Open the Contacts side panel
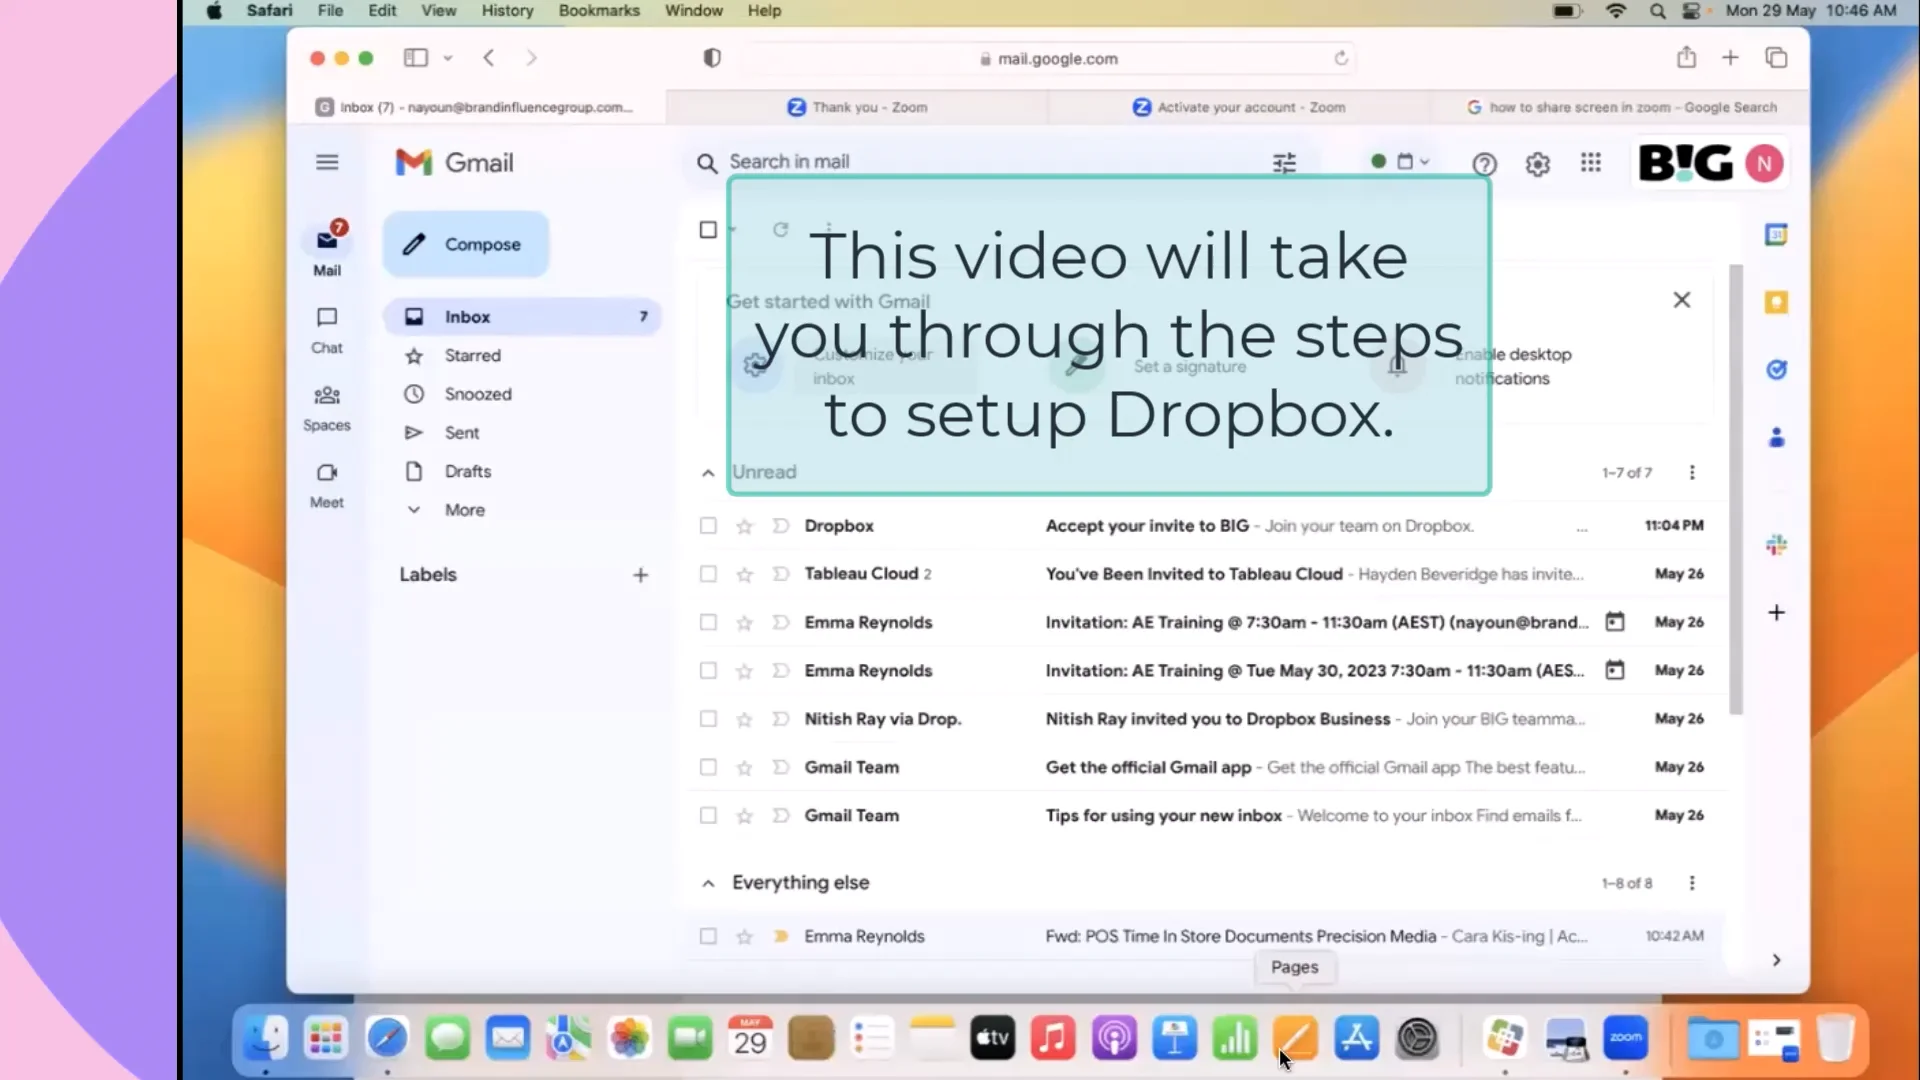 [x=1777, y=437]
